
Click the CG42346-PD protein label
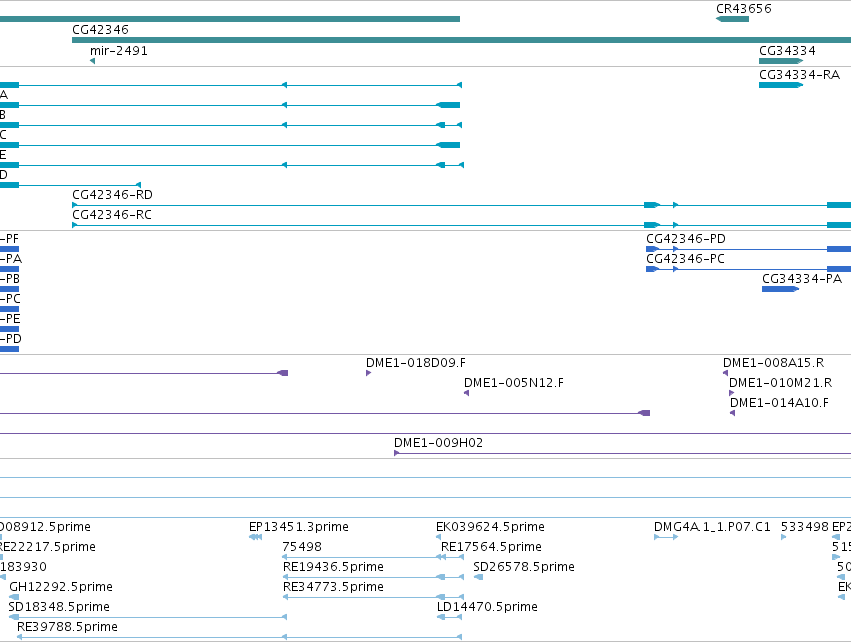(685, 239)
